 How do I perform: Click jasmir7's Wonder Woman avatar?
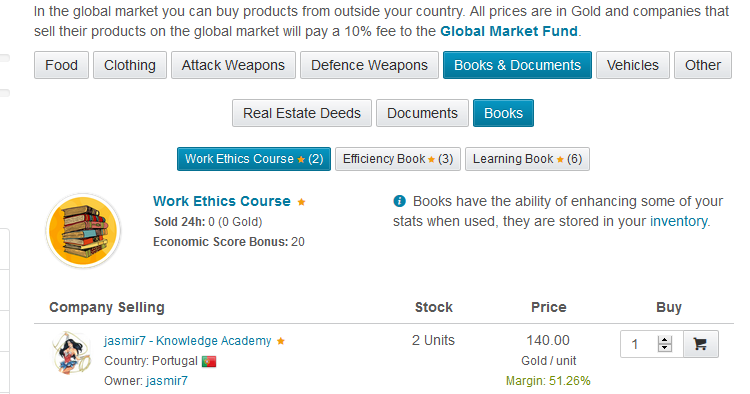pos(71,353)
